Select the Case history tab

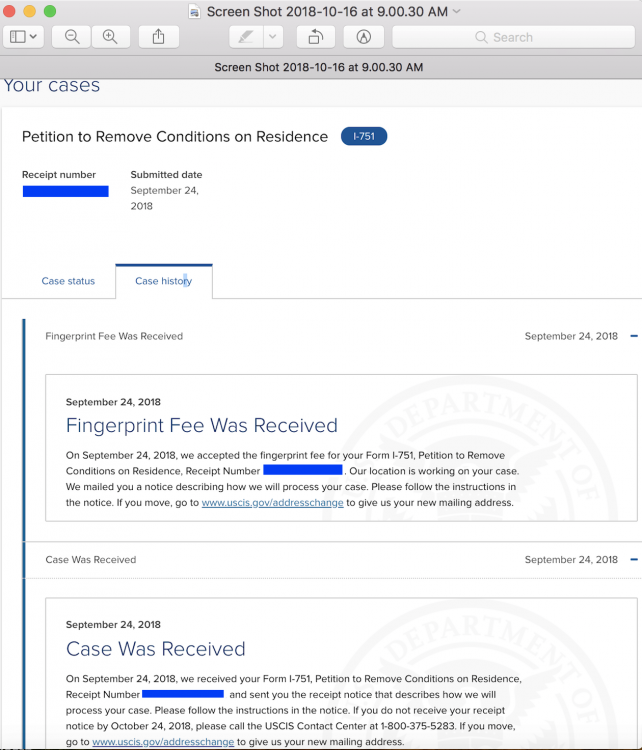pos(164,281)
